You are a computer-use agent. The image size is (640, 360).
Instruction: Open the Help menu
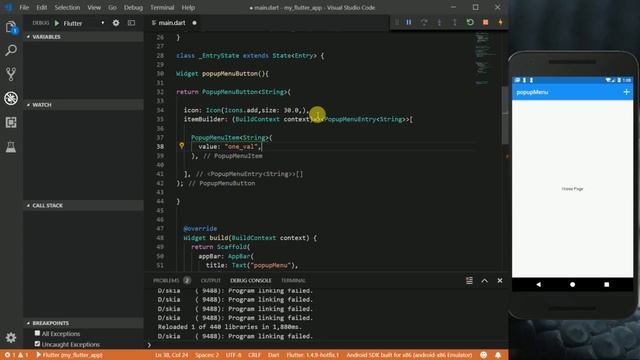point(188,7)
